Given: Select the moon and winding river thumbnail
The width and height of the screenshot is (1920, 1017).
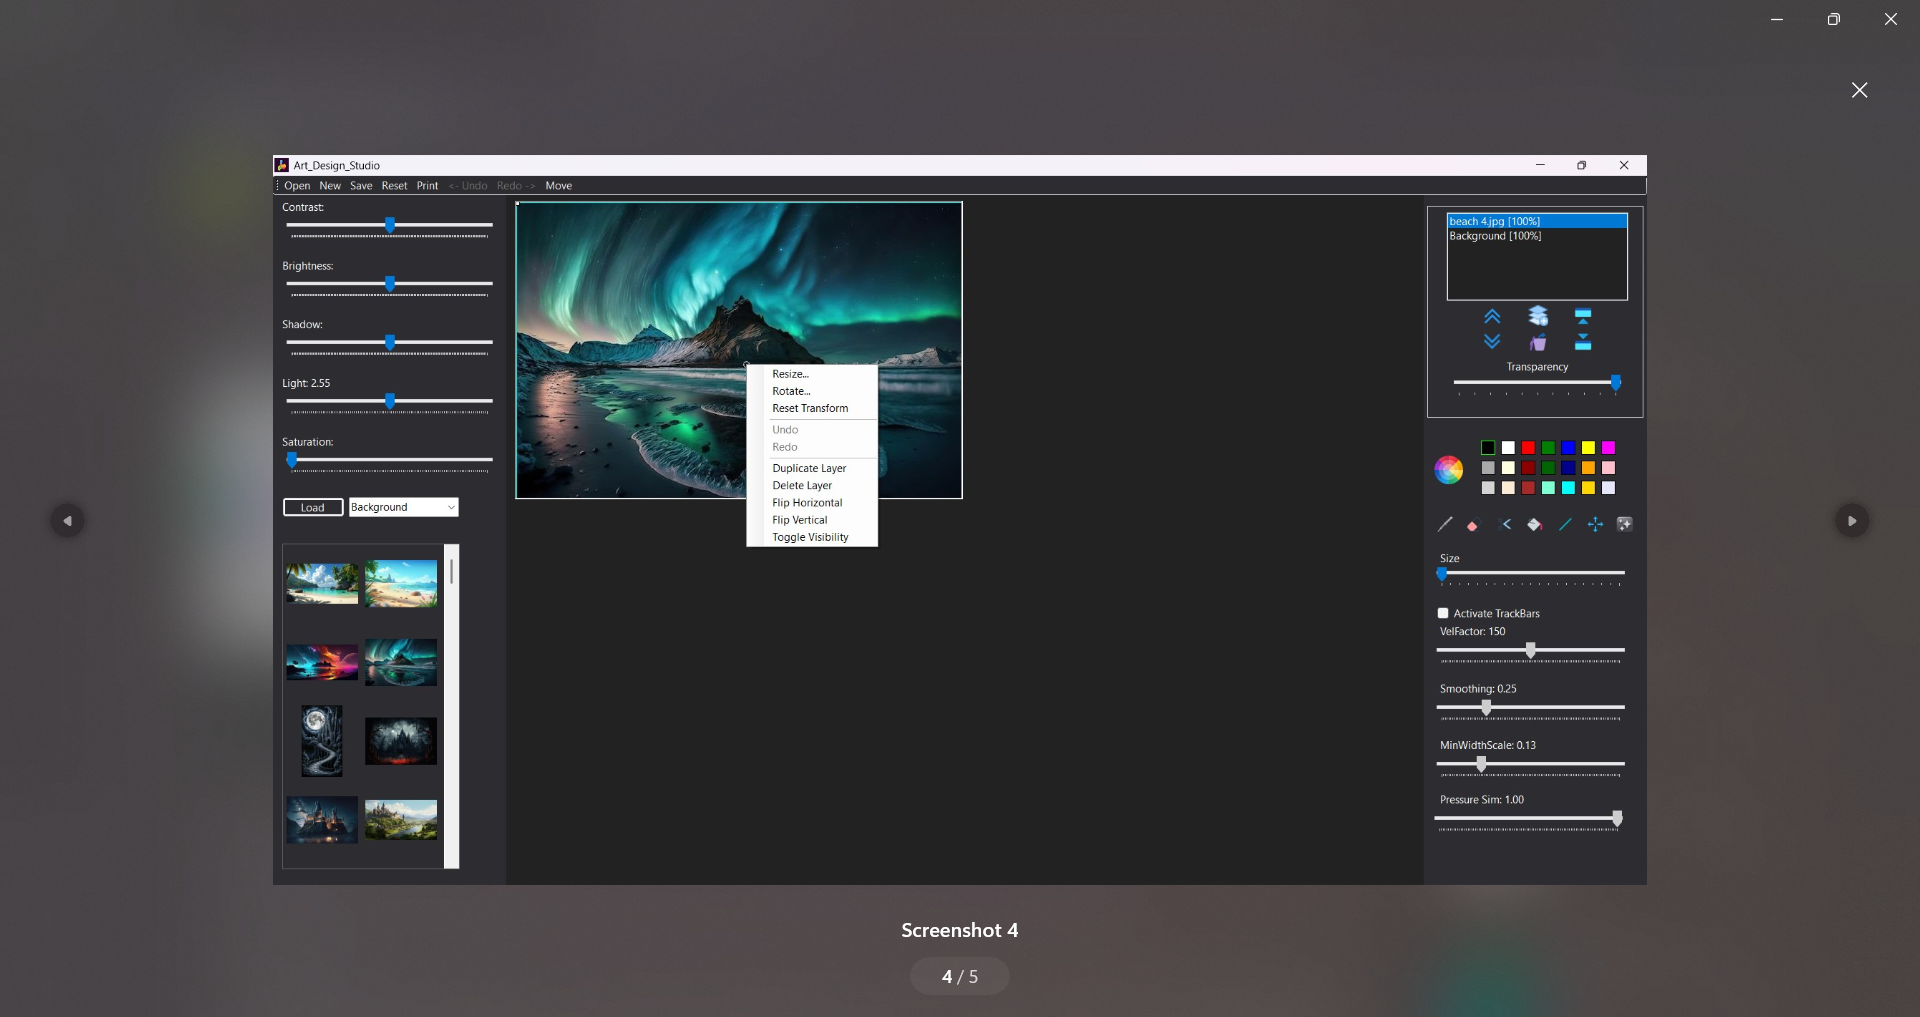Looking at the screenshot, I should tap(322, 741).
